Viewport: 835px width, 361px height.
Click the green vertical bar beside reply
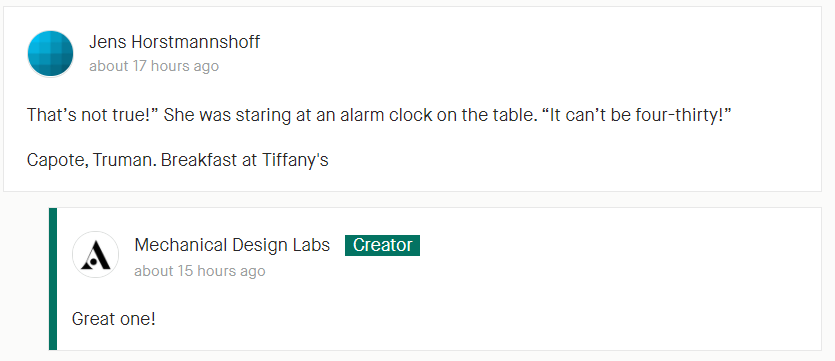53,279
